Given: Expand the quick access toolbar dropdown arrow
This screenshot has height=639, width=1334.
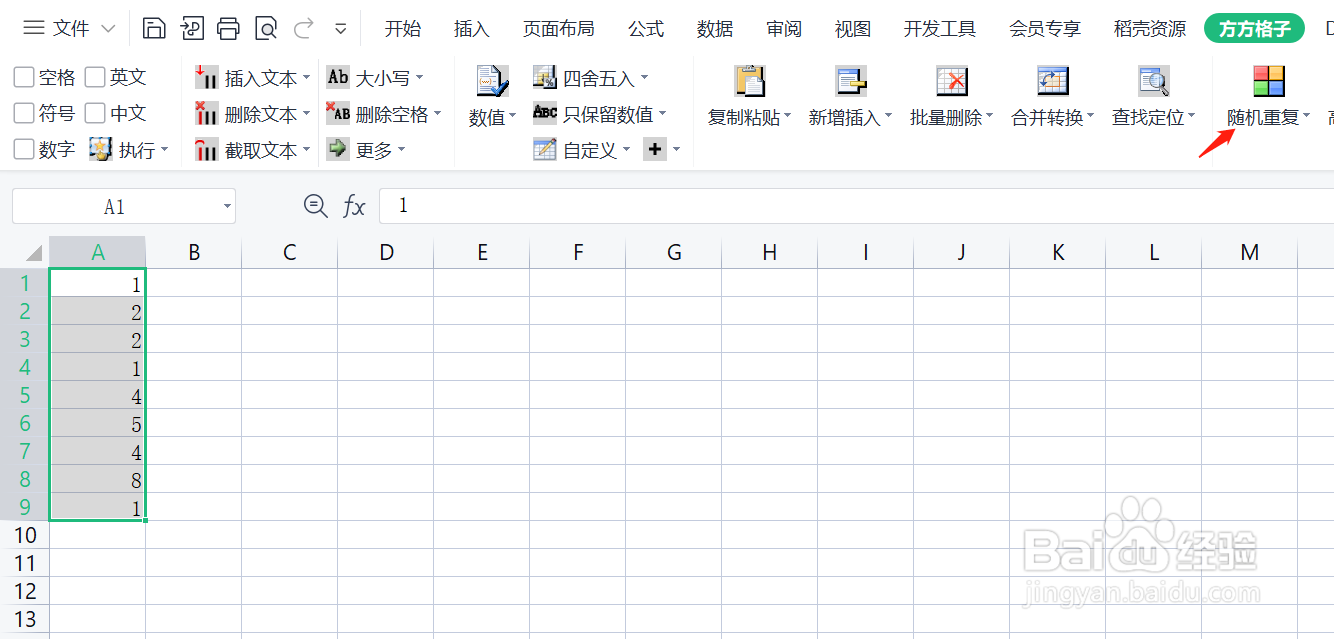Looking at the screenshot, I should point(341,28).
